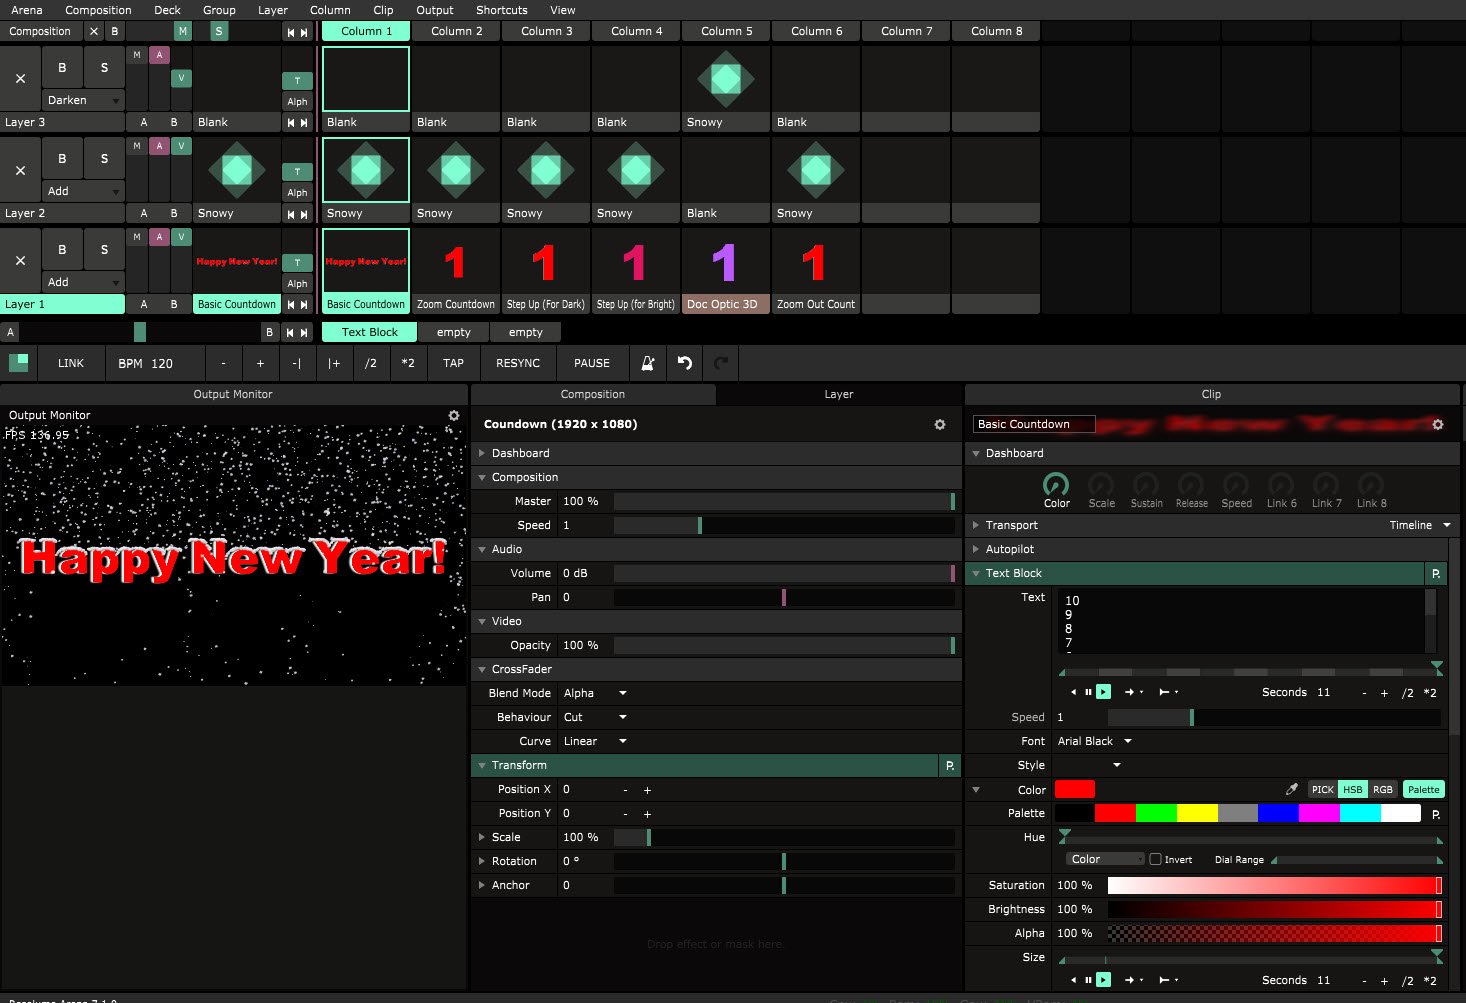1466x1003 pixels.
Task: Click the metronome icon in the tempo toolbar
Action: point(648,363)
